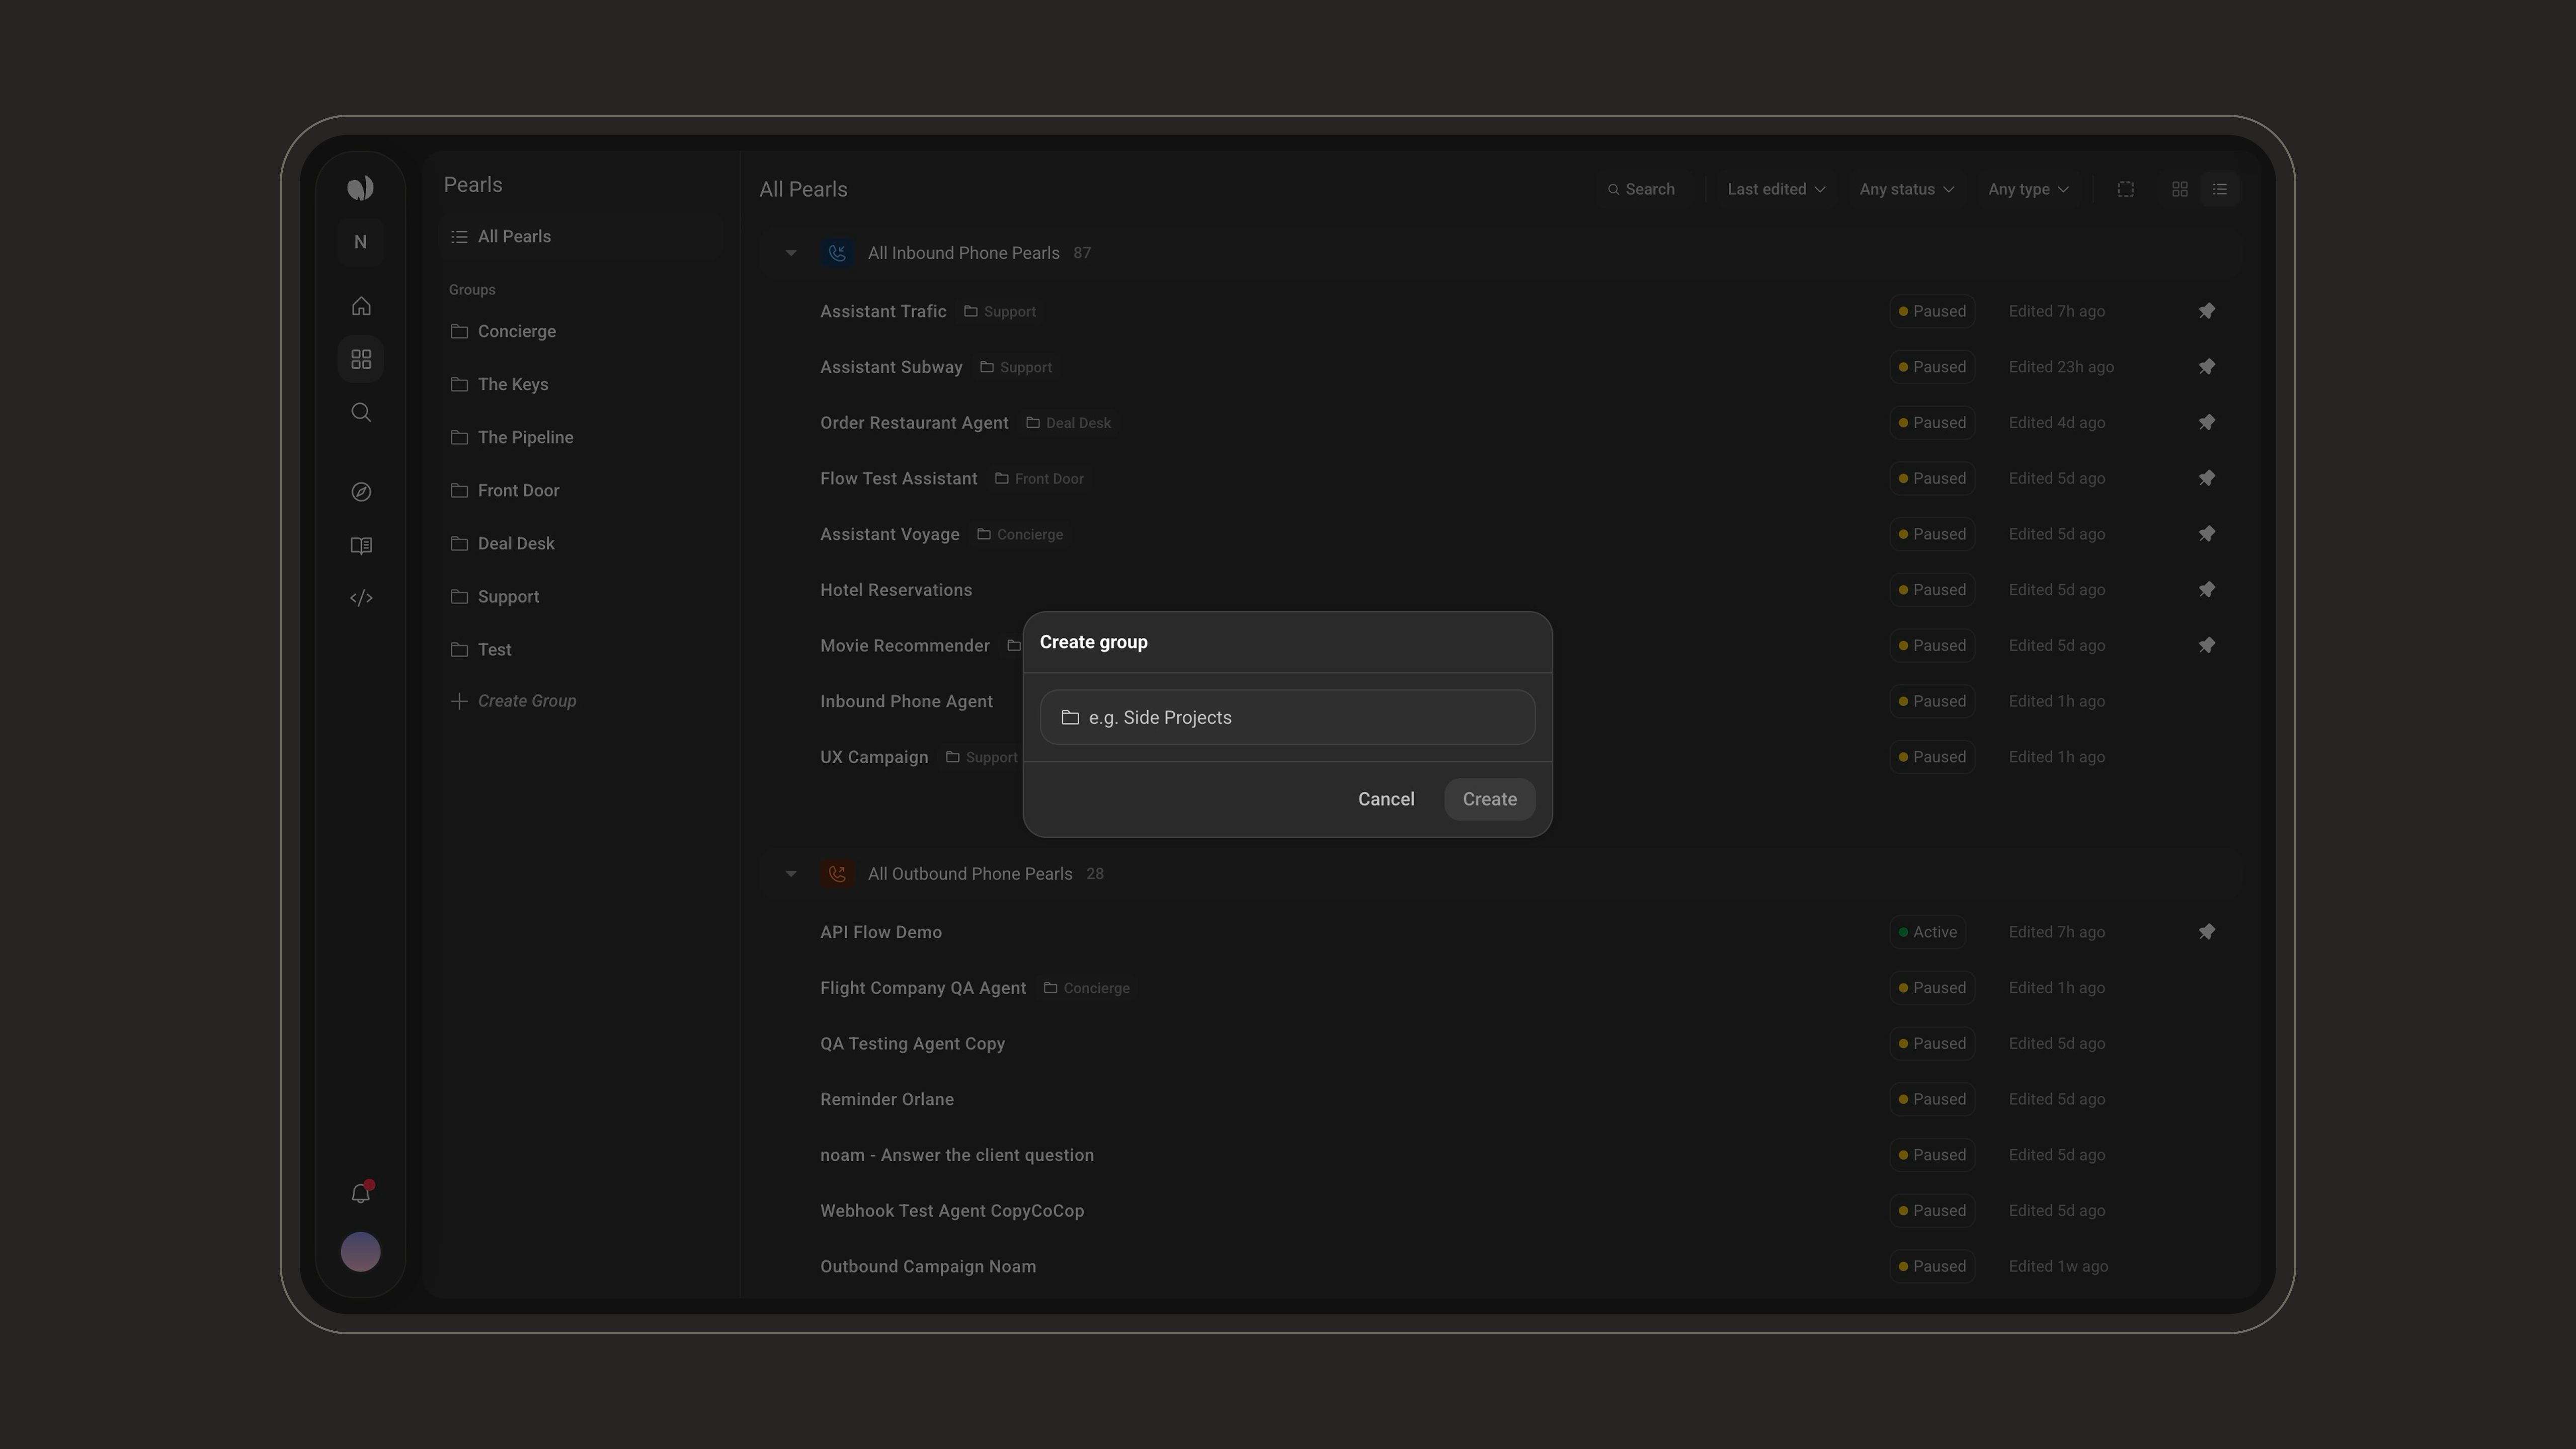Unpin Hotel Reservations pearl
2576x1449 pixels.
point(2207,590)
